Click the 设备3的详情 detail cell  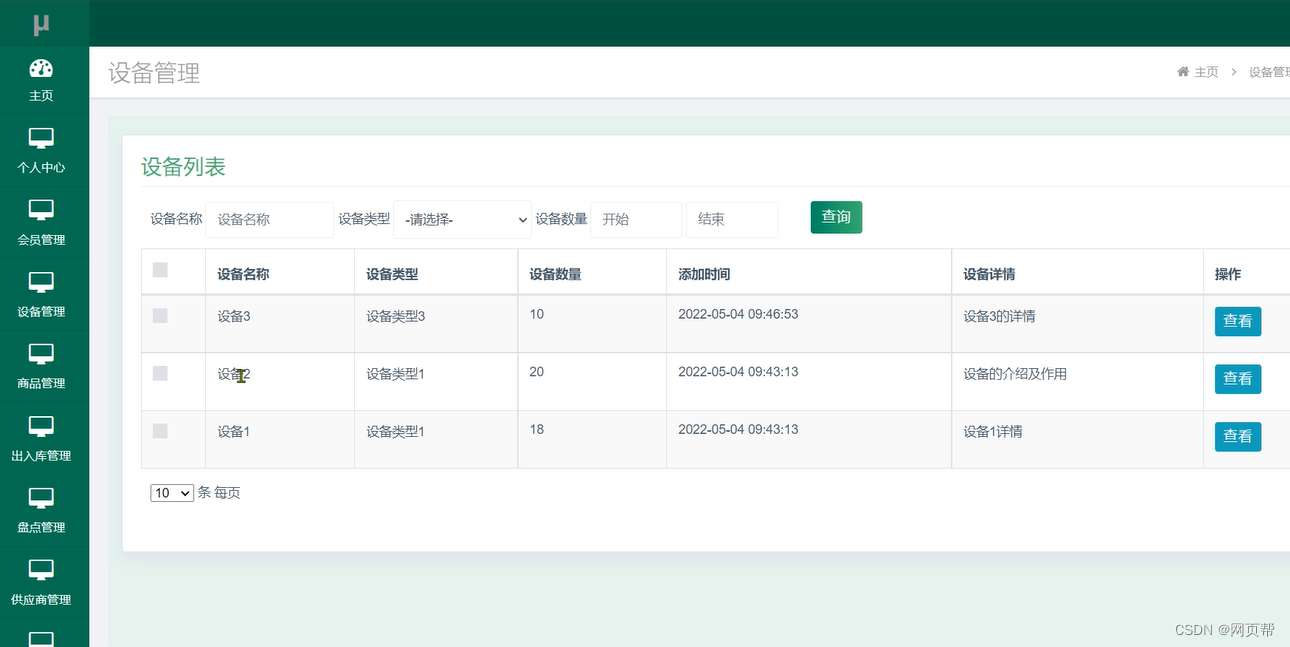[x=999, y=316]
